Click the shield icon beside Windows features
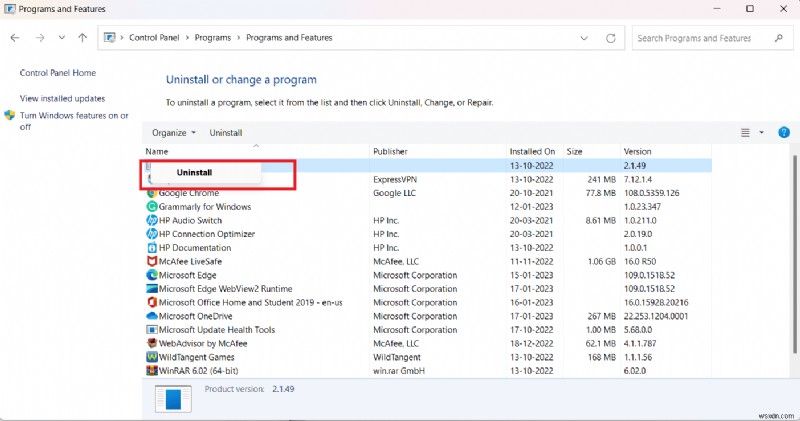Image resolution: width=800 pixels, height=421 pixels. [10, 115]
